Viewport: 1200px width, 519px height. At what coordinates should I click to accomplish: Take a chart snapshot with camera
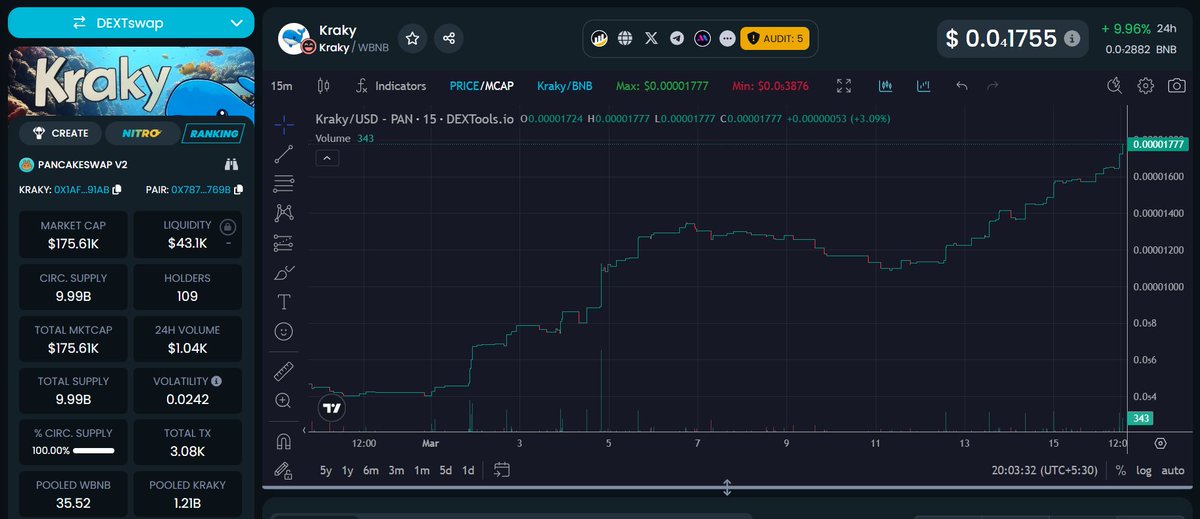[x=1177, y=86]
